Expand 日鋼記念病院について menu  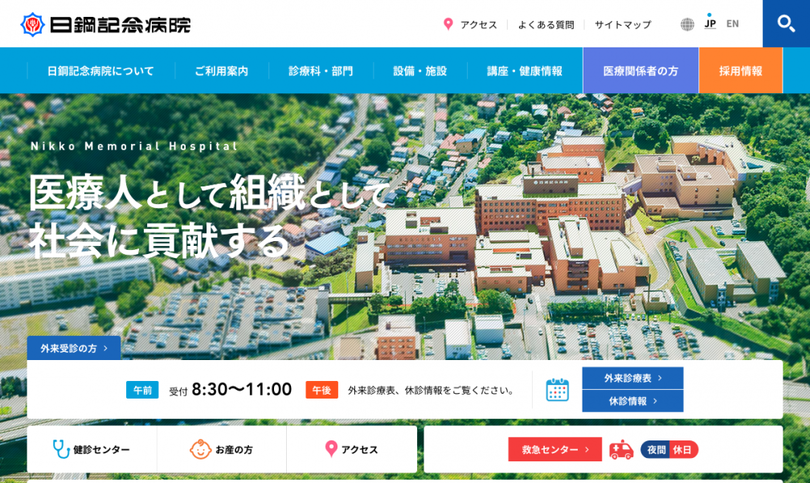100,71
